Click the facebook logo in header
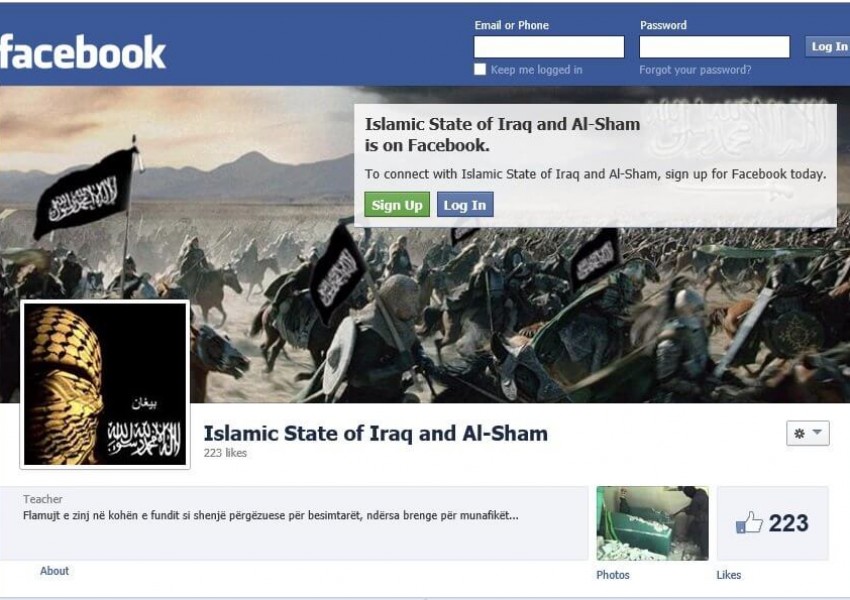The height and width of the screenshot is (600, 850). pos(82,53)
